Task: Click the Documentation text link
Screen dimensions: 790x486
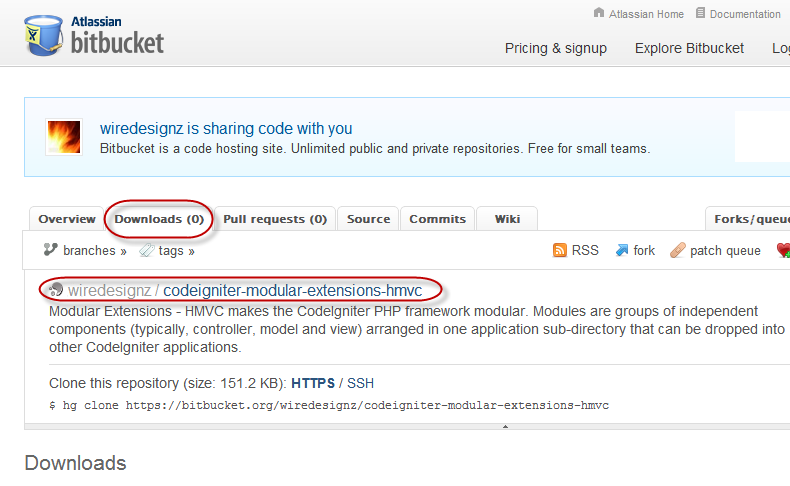Action: click(x=745, y=14)
